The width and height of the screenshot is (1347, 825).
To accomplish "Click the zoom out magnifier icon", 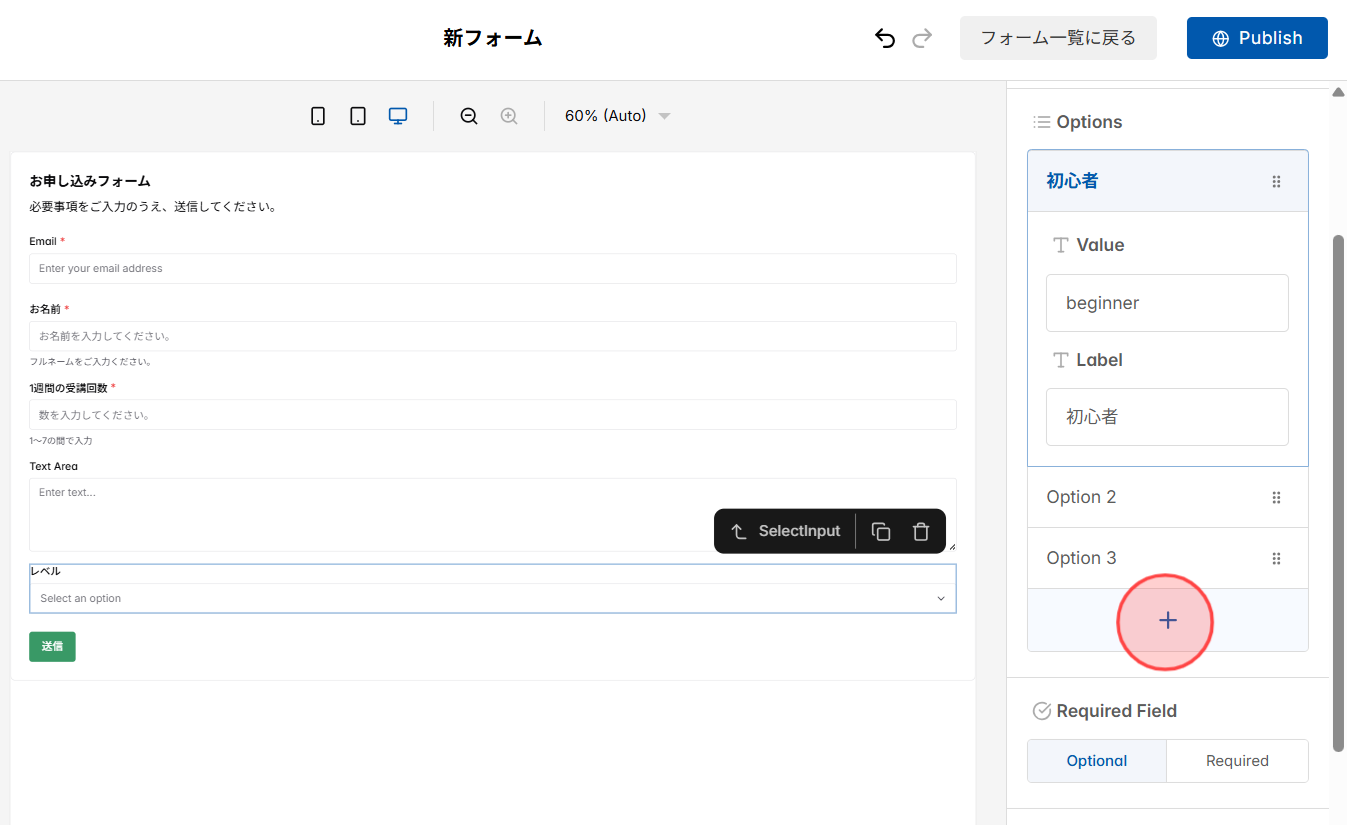I will point(468,115).
